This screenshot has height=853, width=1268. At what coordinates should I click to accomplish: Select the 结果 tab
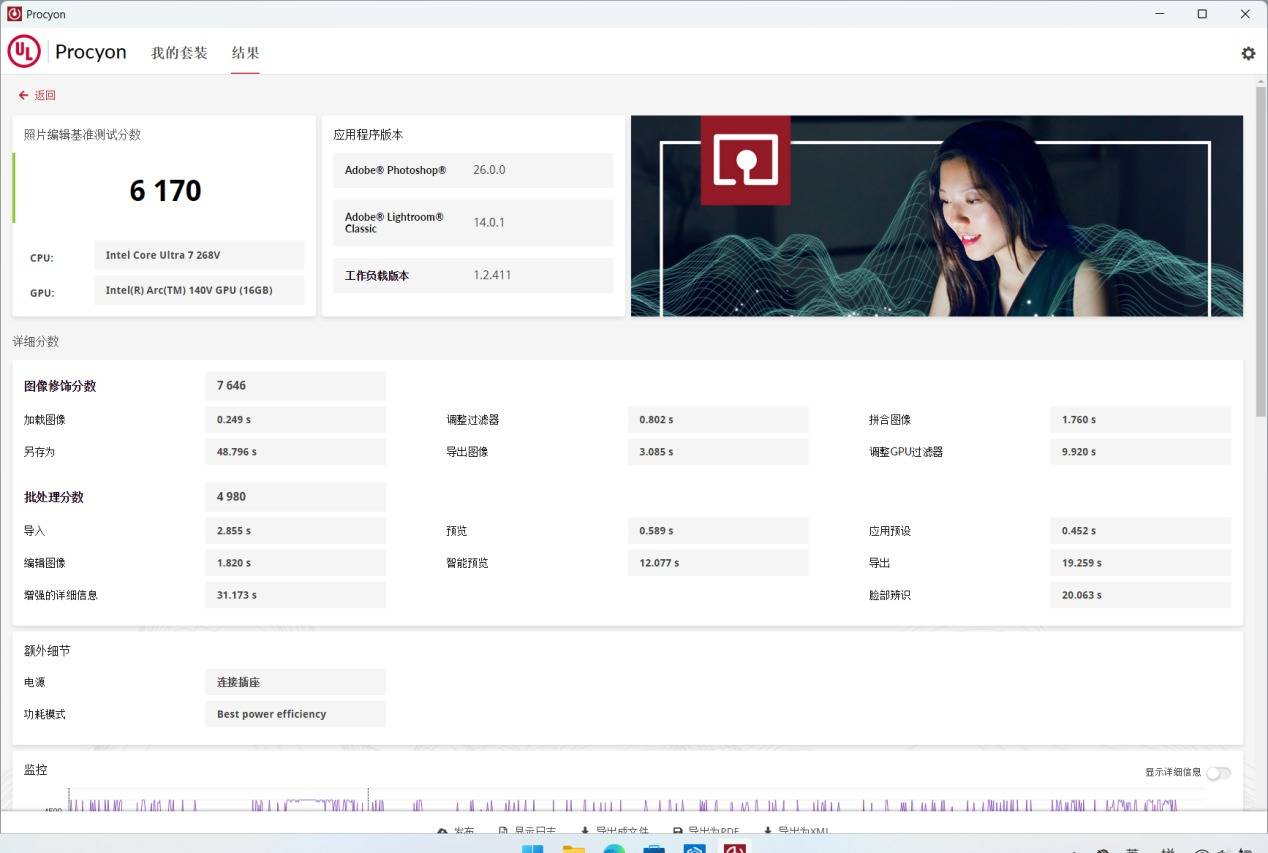(245, 53)
